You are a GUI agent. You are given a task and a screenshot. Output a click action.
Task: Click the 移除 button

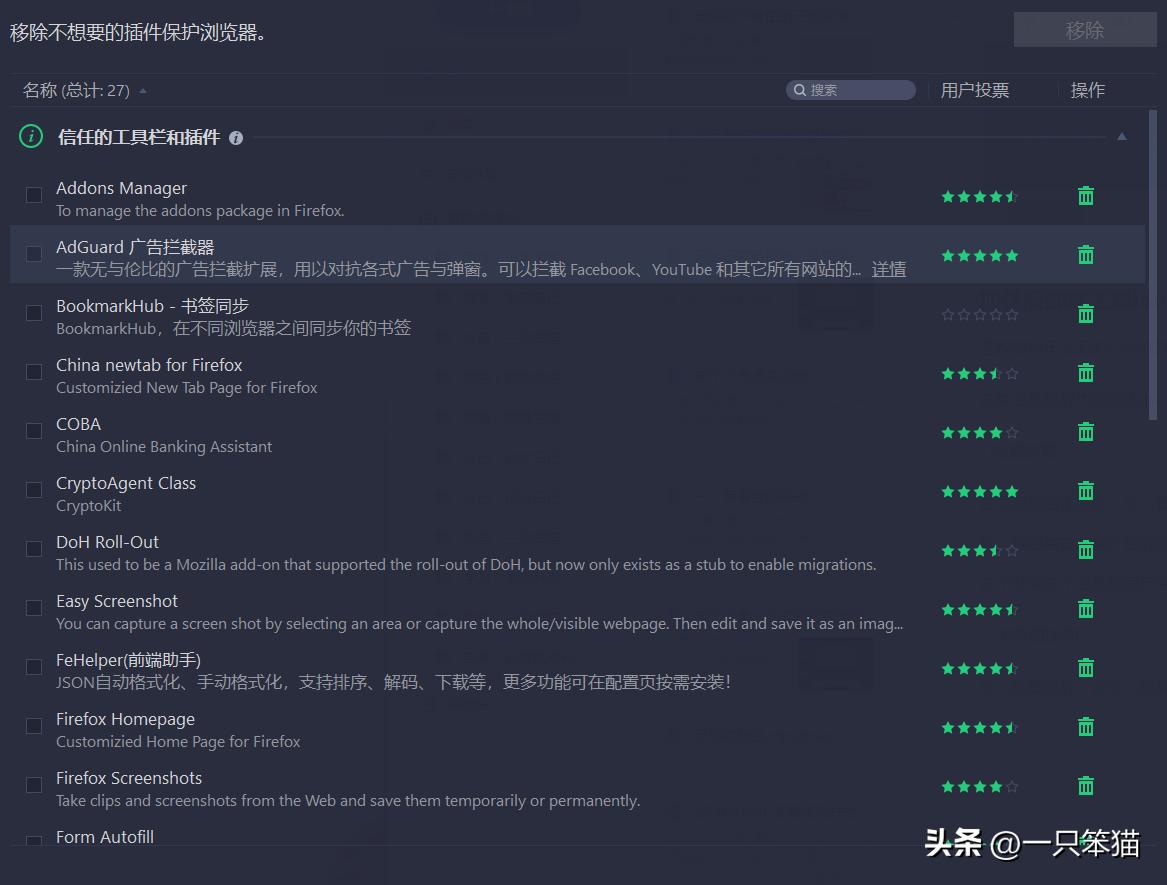[1084, 31]
